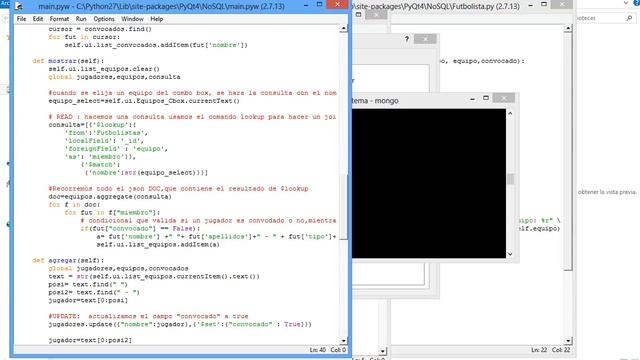
Task: Click 'Col: 0' status in main.pyw
Action: tap(338, 350)
